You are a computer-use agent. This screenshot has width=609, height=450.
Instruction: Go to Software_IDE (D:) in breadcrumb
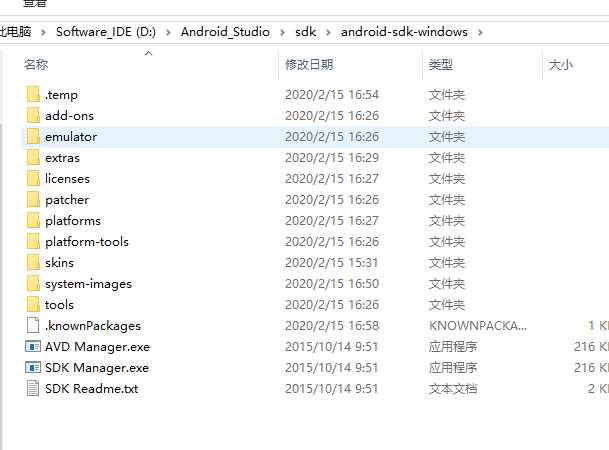[x=106, y=32]
